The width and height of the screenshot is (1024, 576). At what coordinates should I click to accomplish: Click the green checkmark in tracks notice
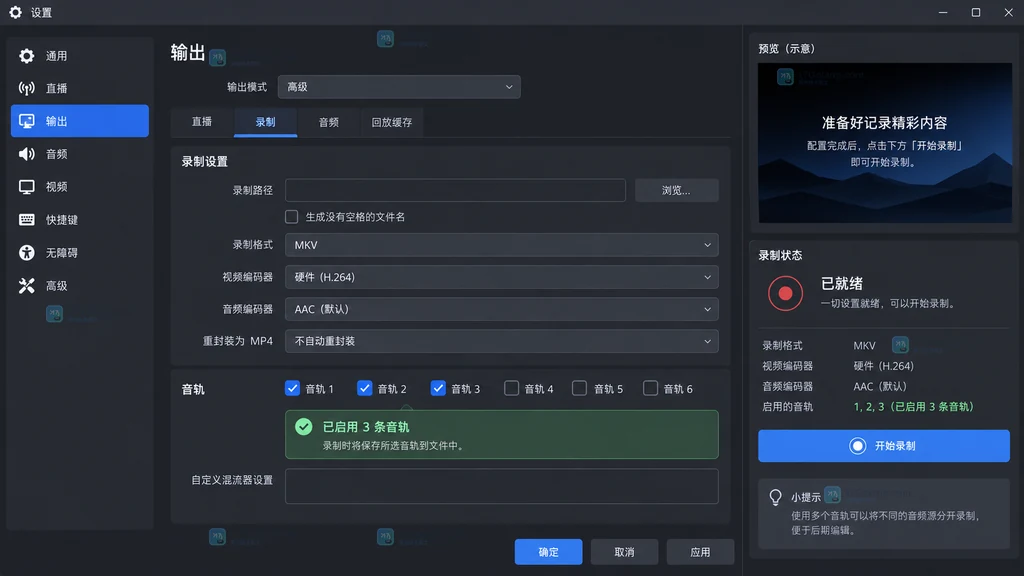(x=304, y=426)
